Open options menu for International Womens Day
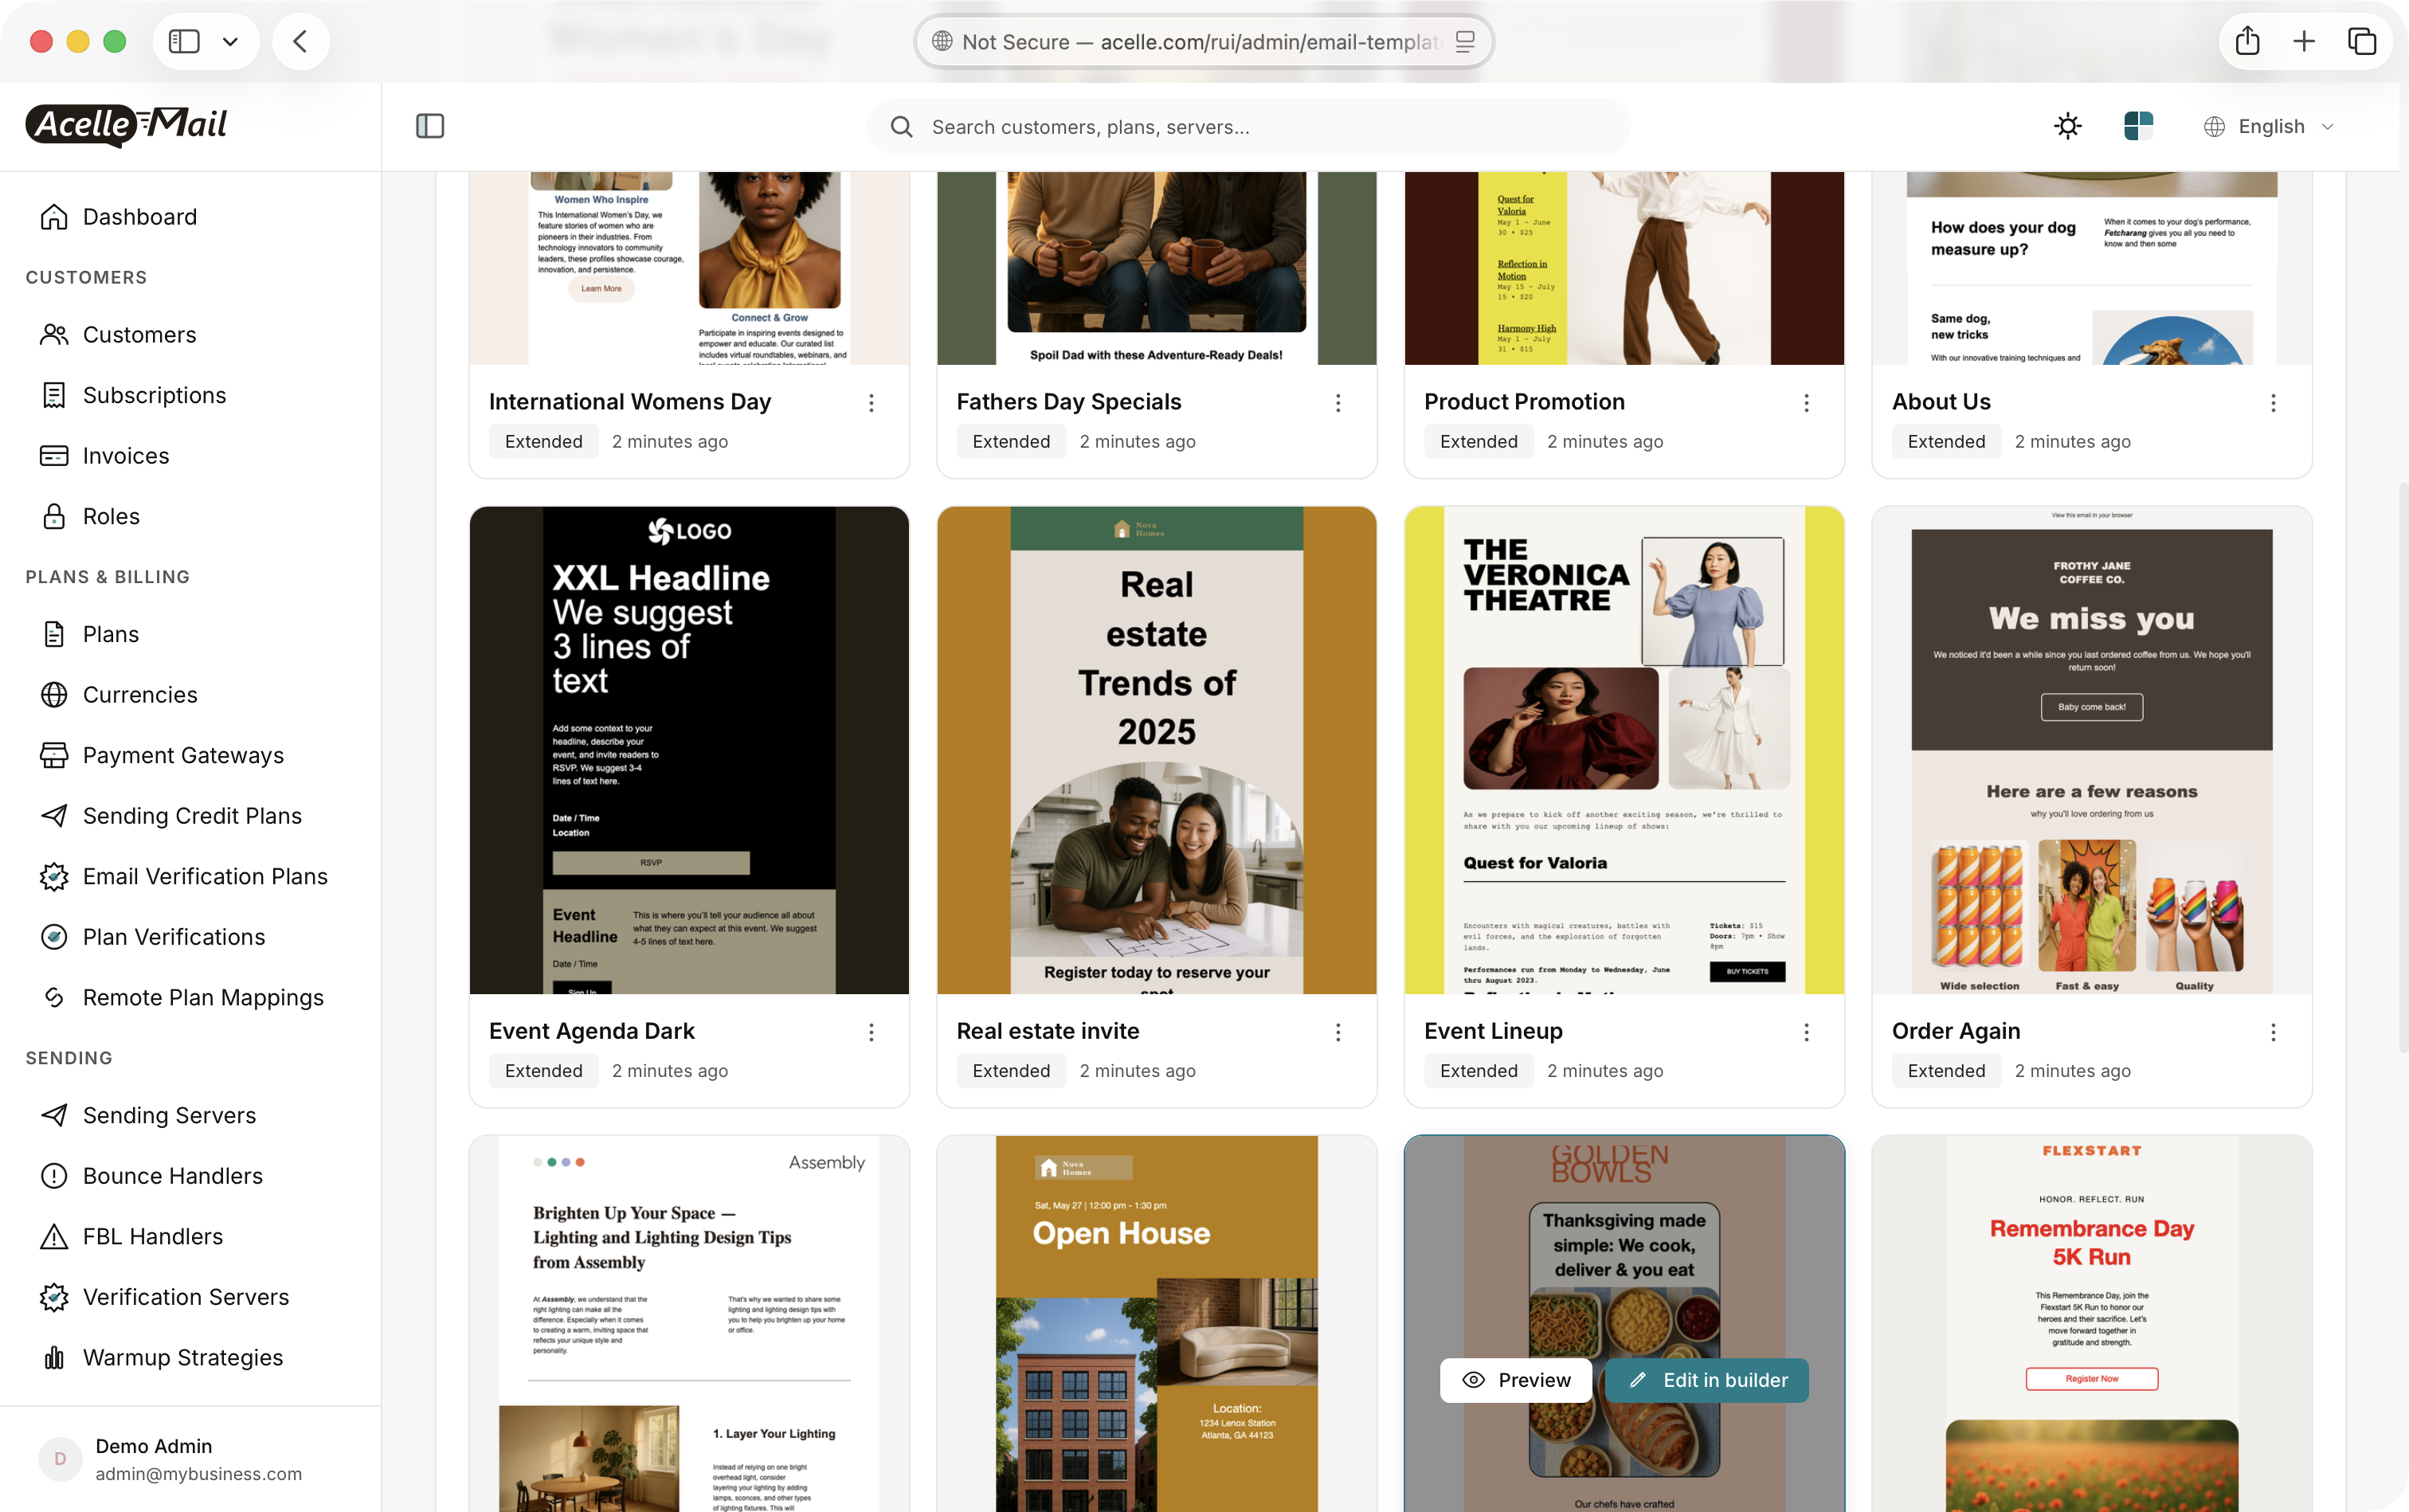 (x=871, y=403)
